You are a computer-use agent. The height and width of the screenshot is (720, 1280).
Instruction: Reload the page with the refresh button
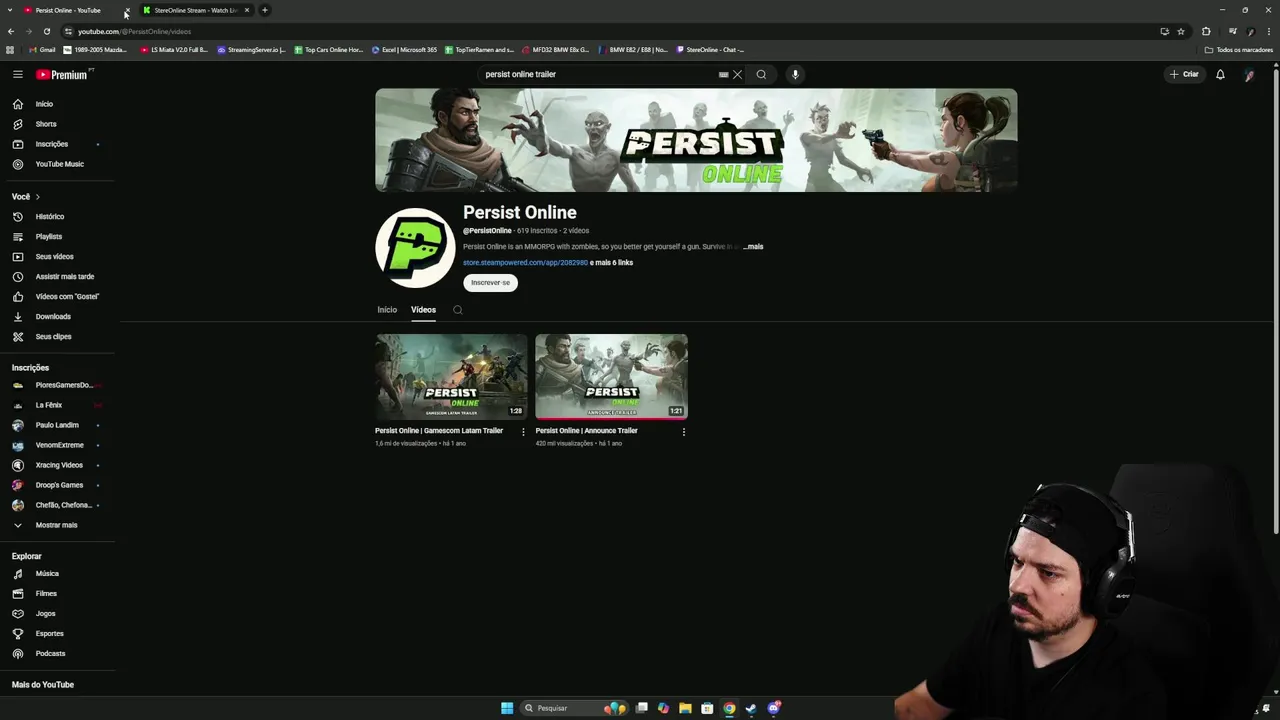[46, 31]
